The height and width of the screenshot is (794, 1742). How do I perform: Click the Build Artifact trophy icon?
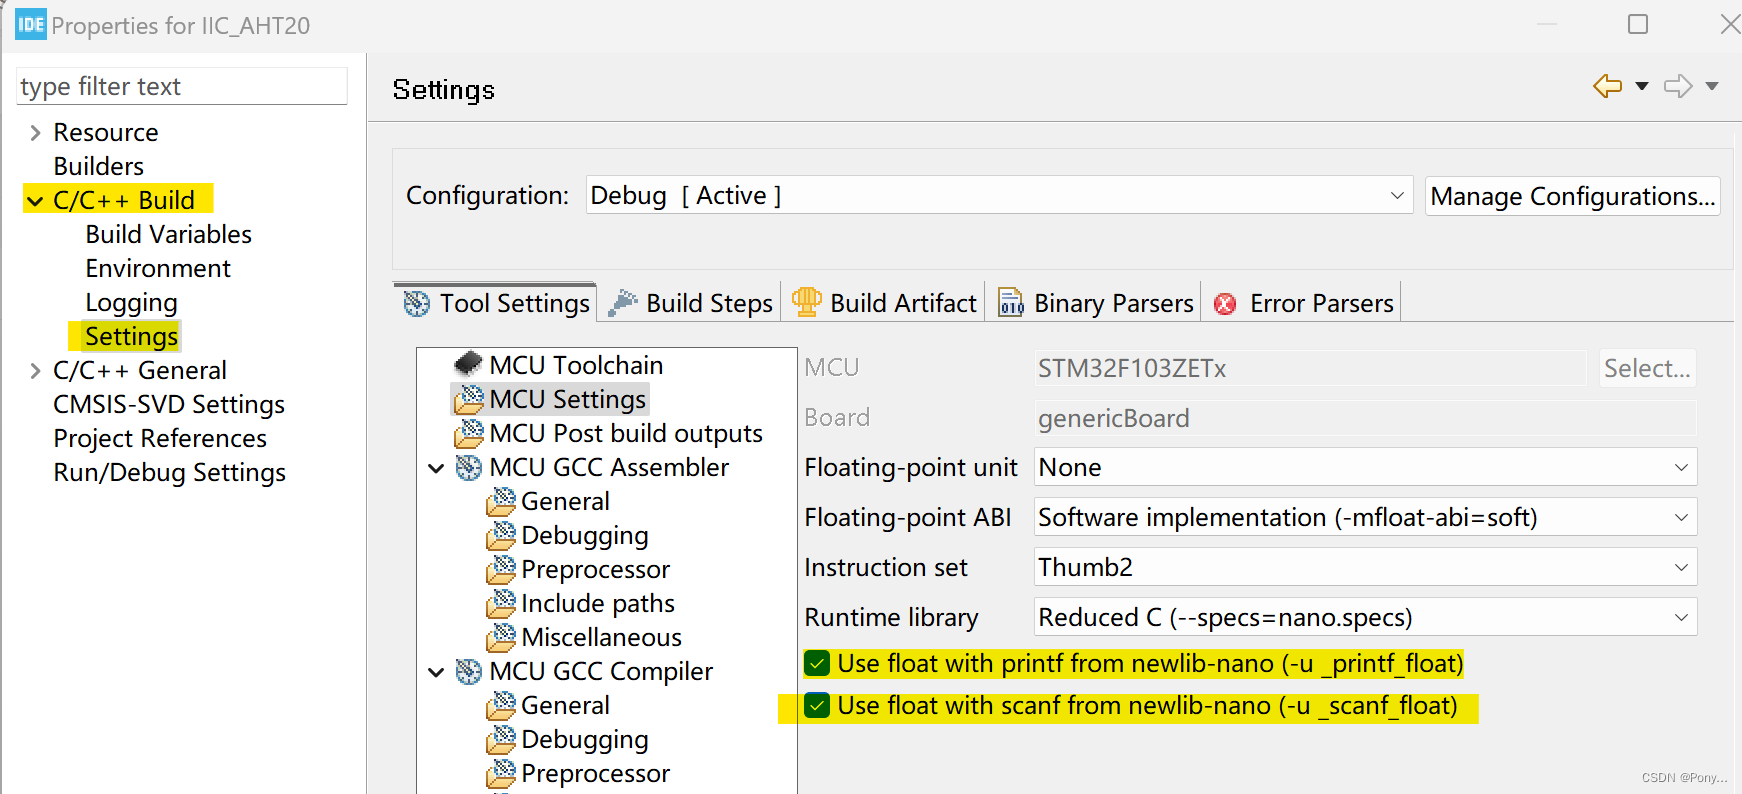click(x=806, y=301)
